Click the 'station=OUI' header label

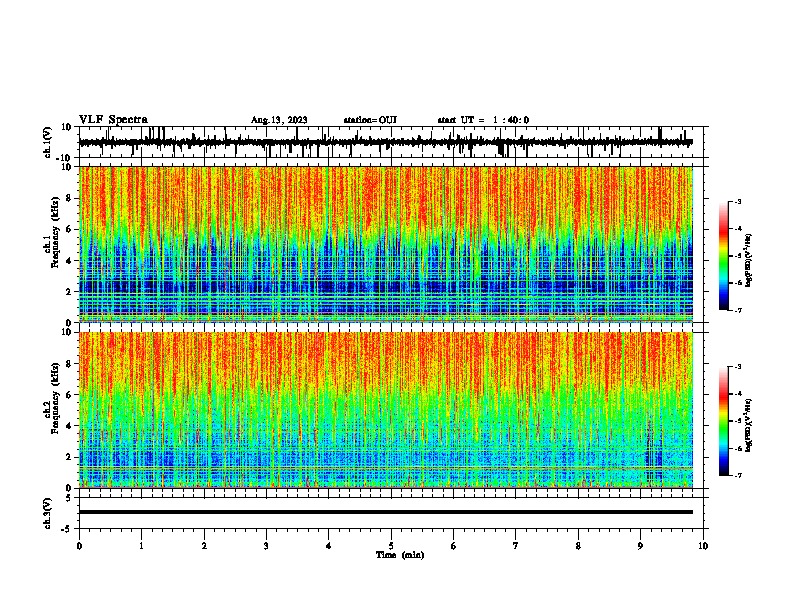(x=370, y=120)
